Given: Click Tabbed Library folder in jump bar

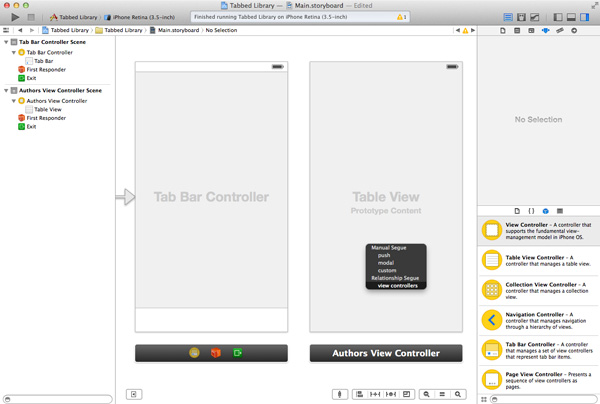Looking at the screenshot, I should [x=119, y=30].
